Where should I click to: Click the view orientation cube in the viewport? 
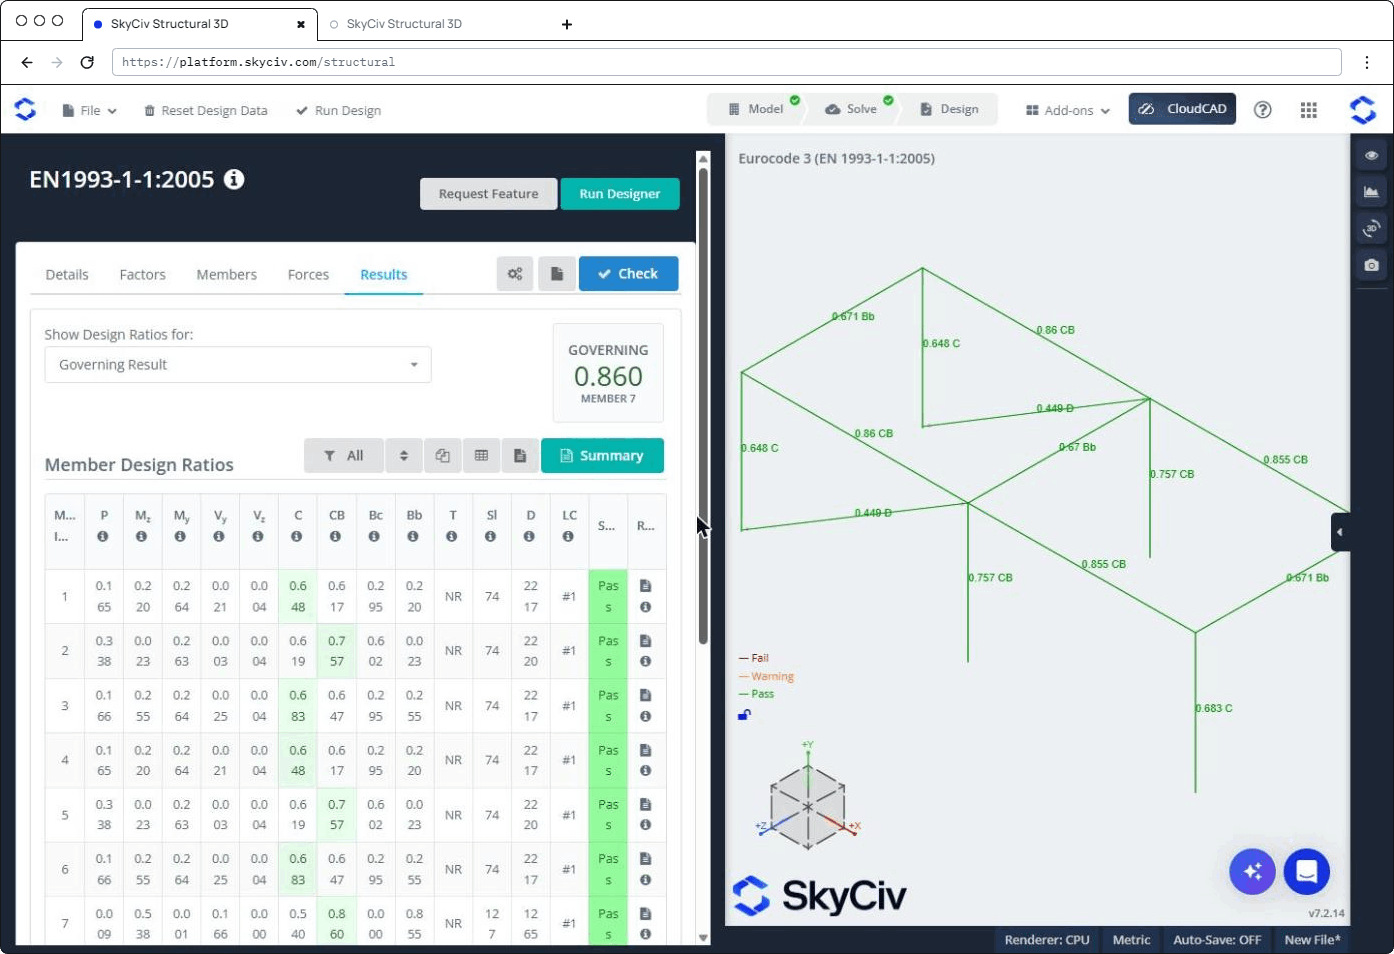pos(808,806)
